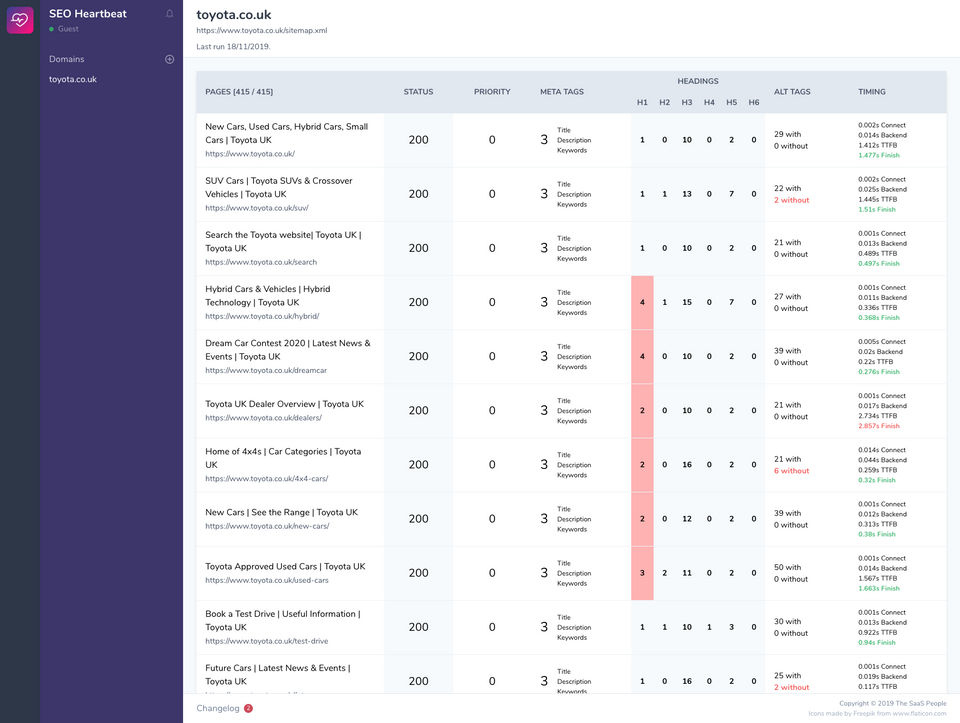Screen dimensions: 960x723
Task: Click 'New Cars | See the Range' title
Action: [x=282, y=512]
